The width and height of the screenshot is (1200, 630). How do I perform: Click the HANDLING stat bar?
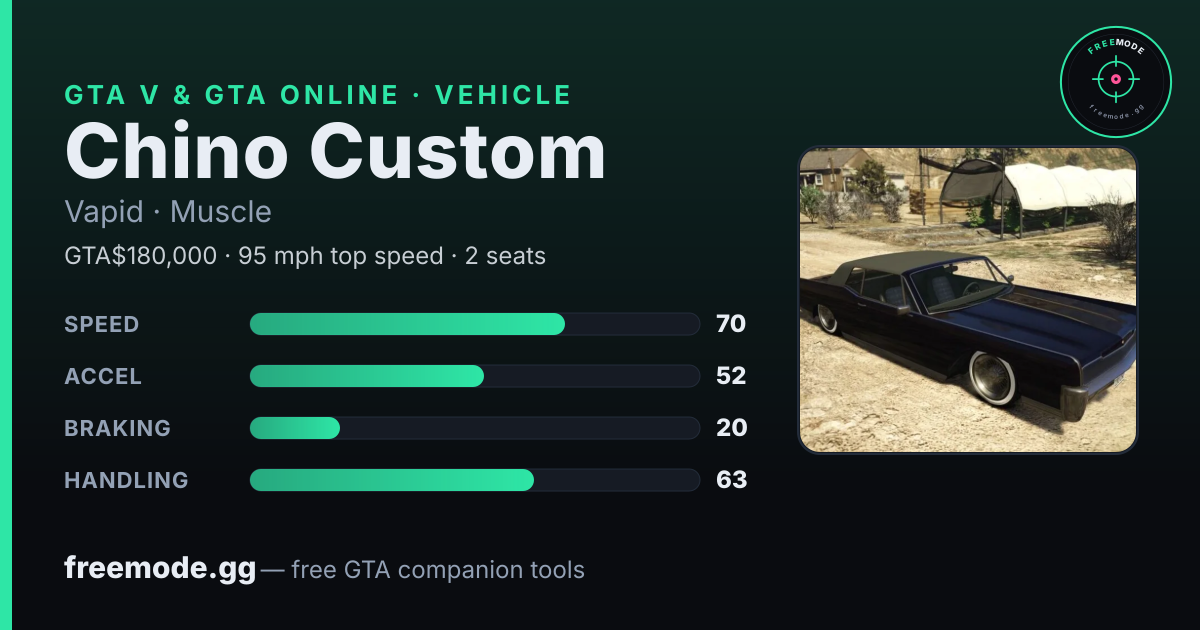[x=474, y=480]
